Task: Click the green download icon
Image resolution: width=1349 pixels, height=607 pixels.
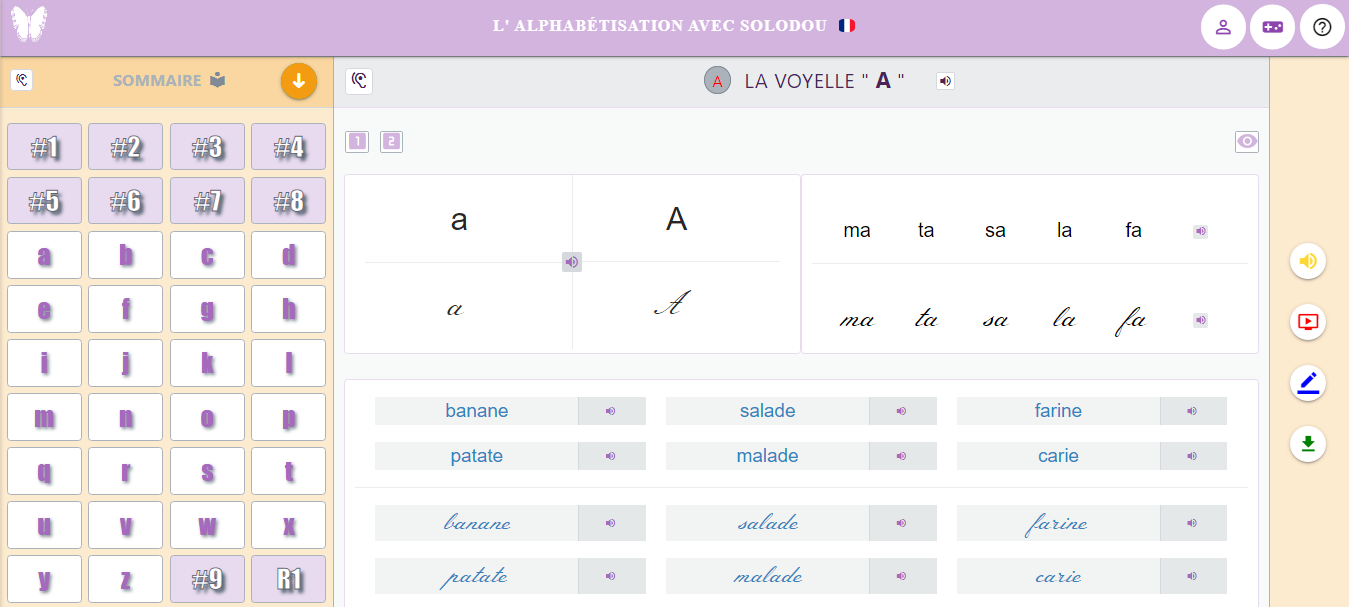Action: click(1308, 443)
